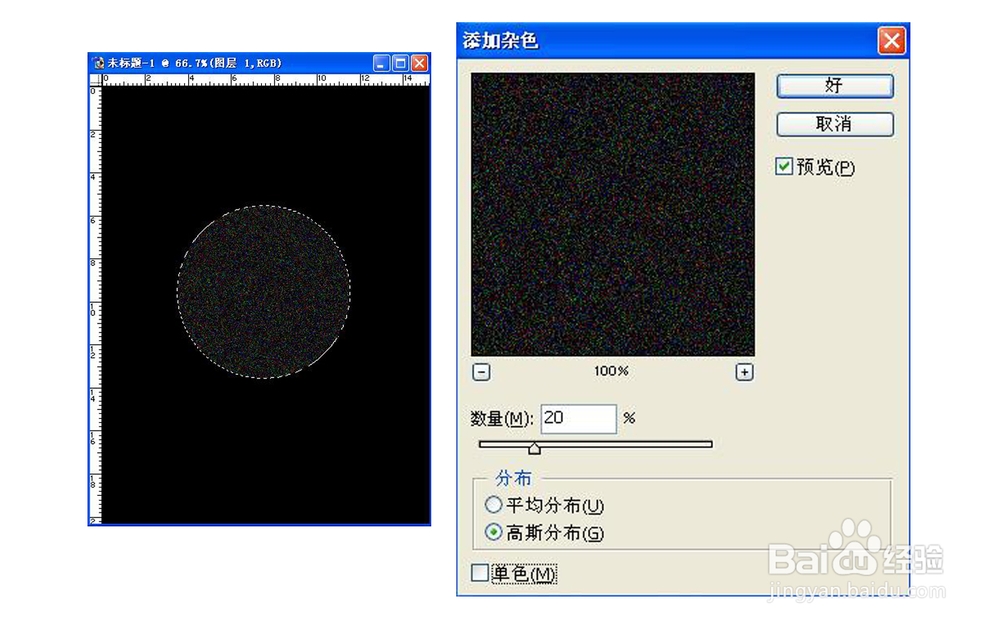Enable the 单色(M) checkbox
1000x625 pixels.
(x=480, y=573)
